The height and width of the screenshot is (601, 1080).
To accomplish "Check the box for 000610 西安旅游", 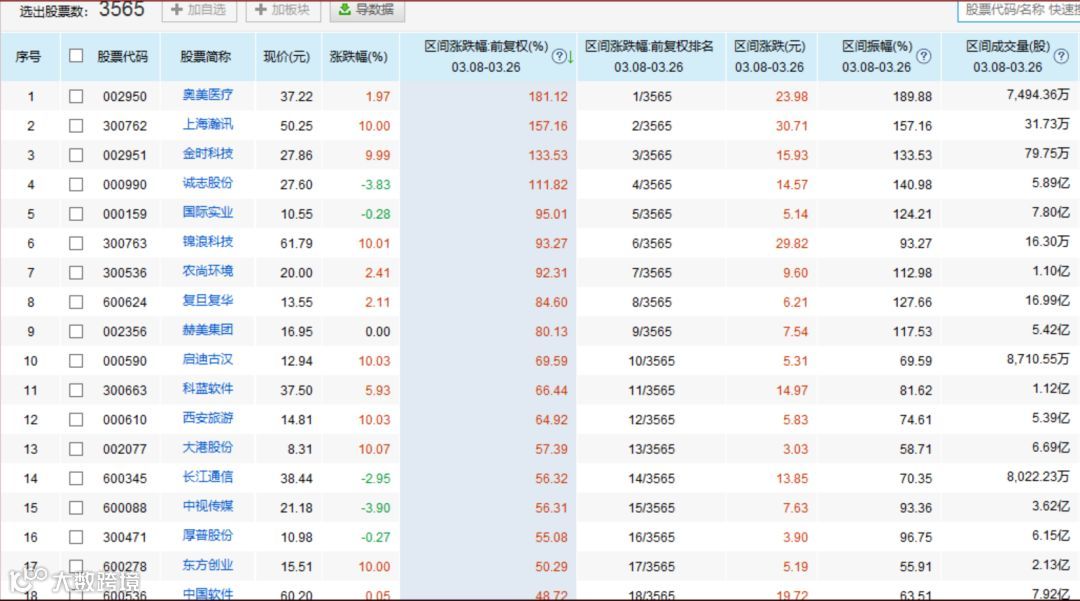I will pyautogui.click(x=76, y=420).
